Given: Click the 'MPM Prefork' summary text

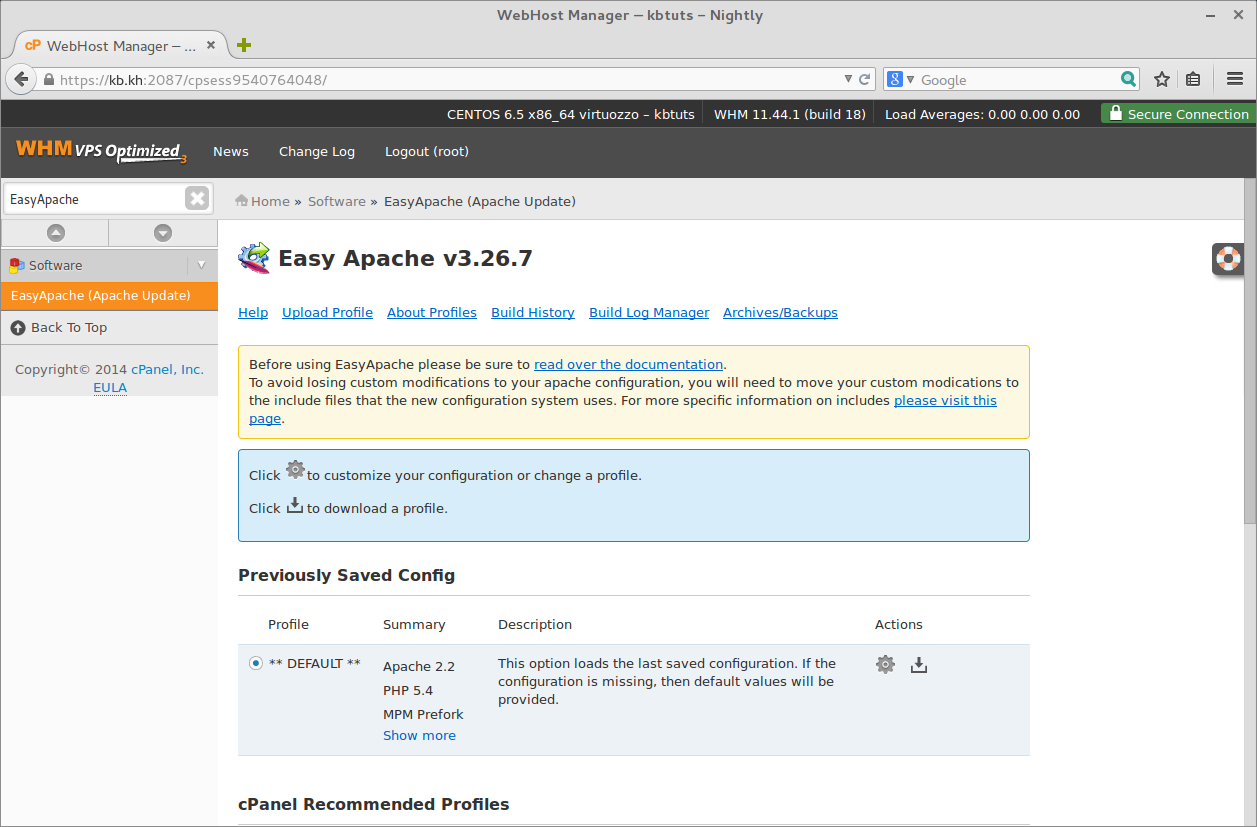Looking at the screenshot, I should (423, 714).
